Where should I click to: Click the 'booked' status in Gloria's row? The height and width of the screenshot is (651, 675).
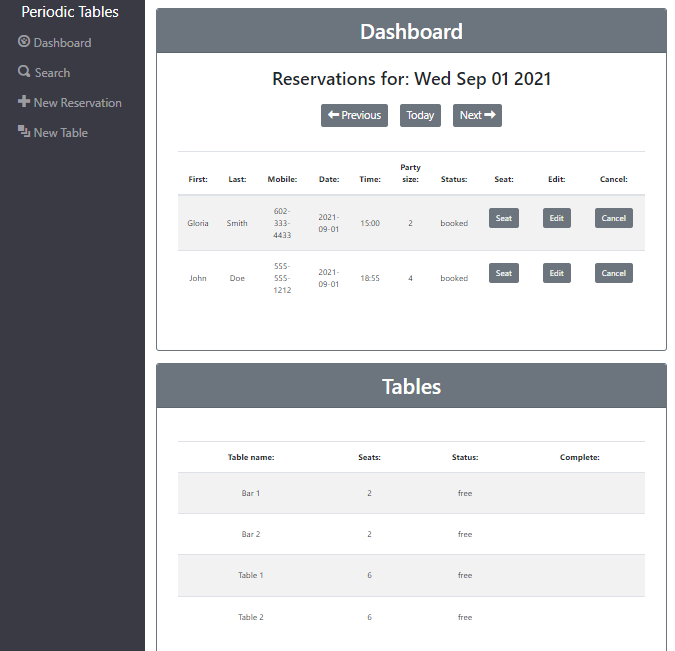click(454, 223)
